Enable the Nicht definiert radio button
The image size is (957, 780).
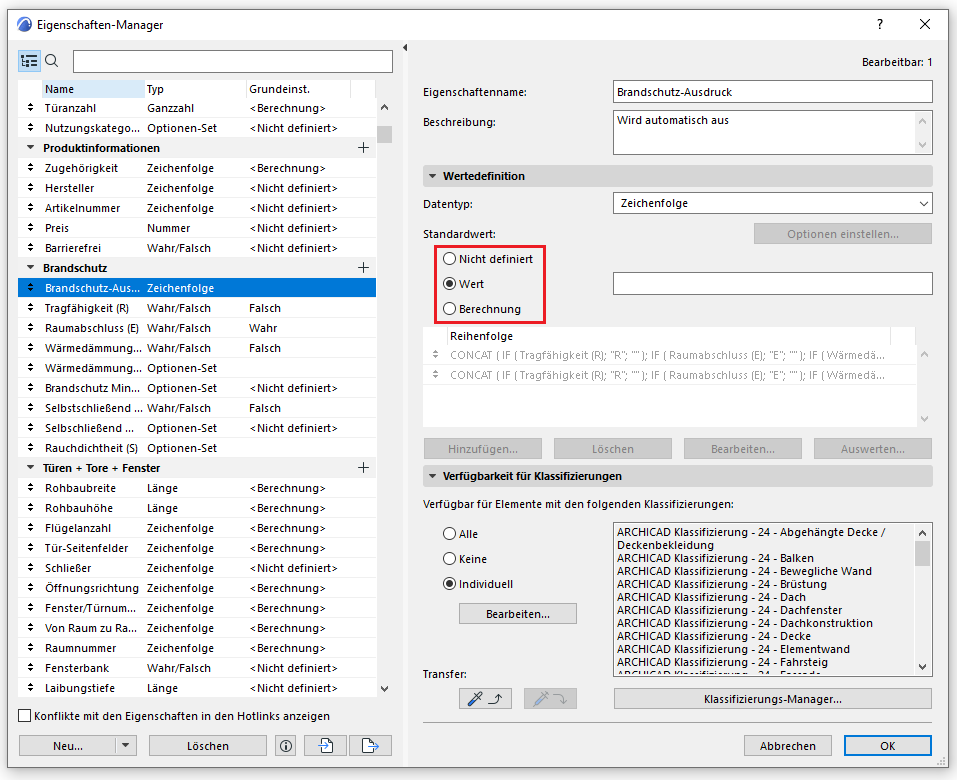(451, 258)
